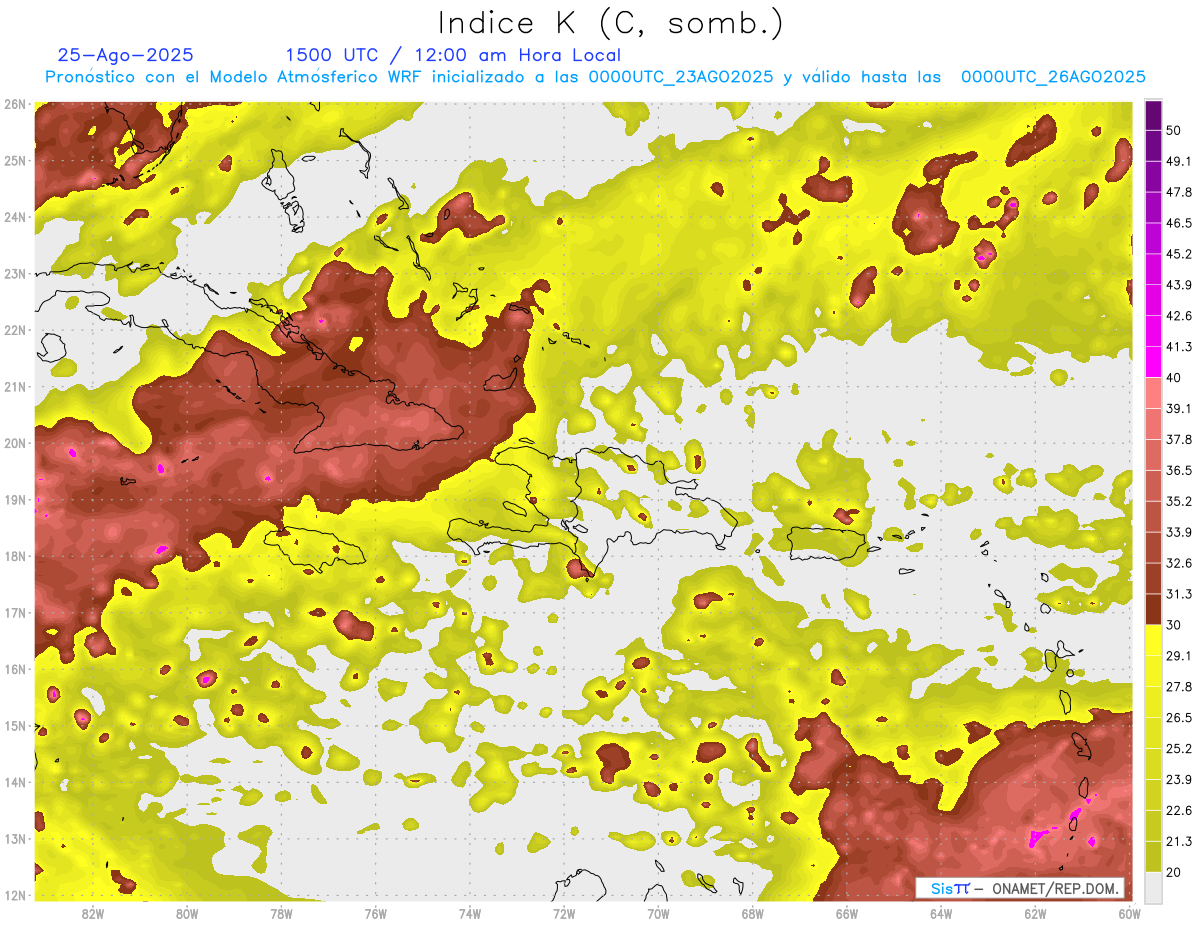Screen dimensions: 1200x927
Task: Click the latitude label '19N'
Action: pos(15,500)
